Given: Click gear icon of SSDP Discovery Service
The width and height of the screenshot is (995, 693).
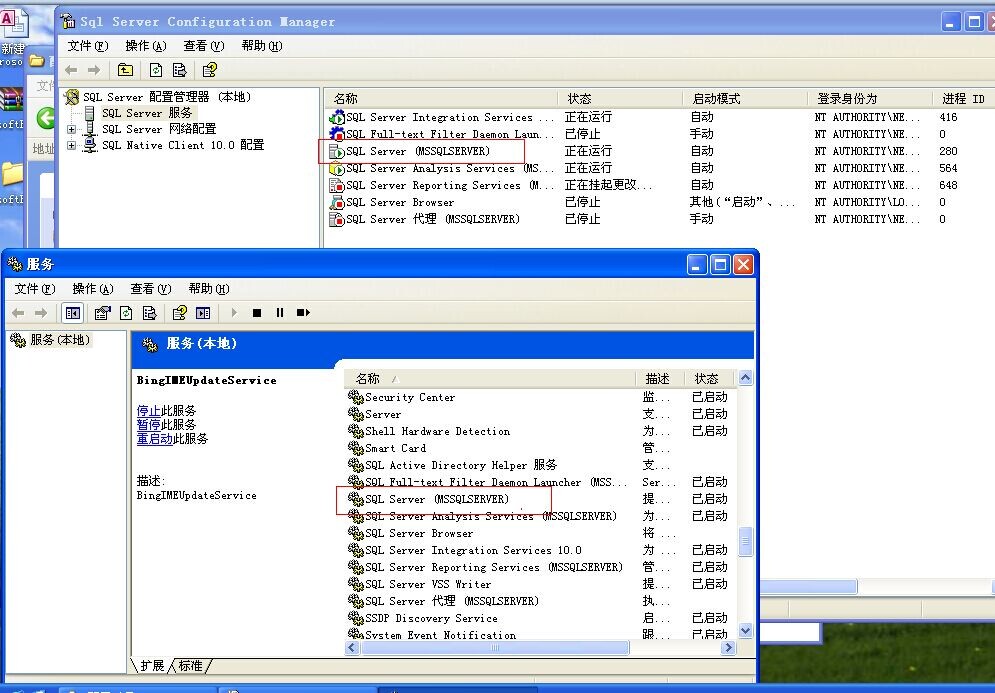Looking at the screenshot, I should (355, 618).
